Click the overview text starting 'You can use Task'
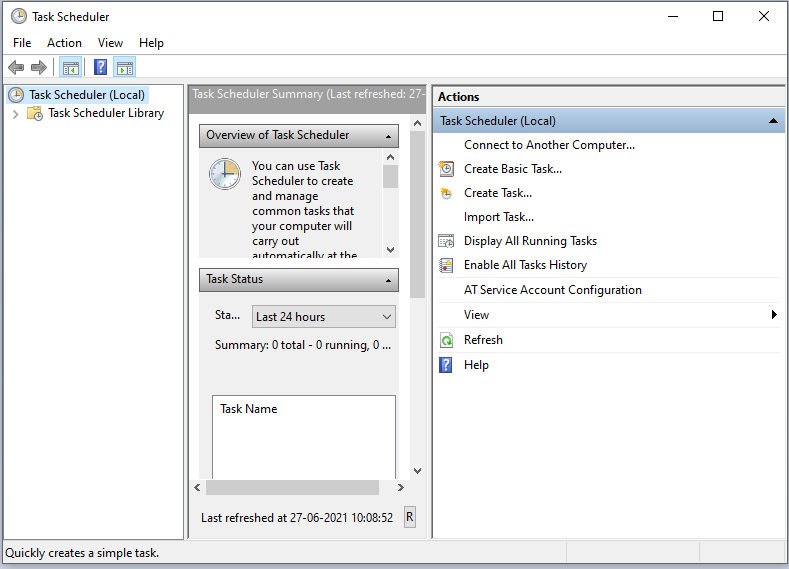789x569 pixels. tap(304, 210)
